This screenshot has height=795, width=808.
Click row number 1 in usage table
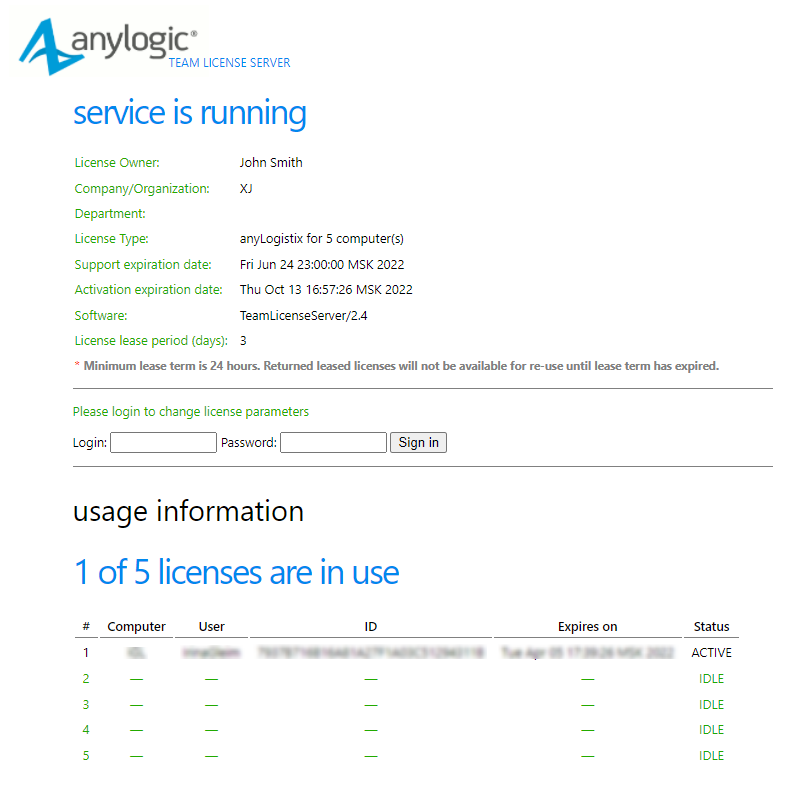[86, 653]
